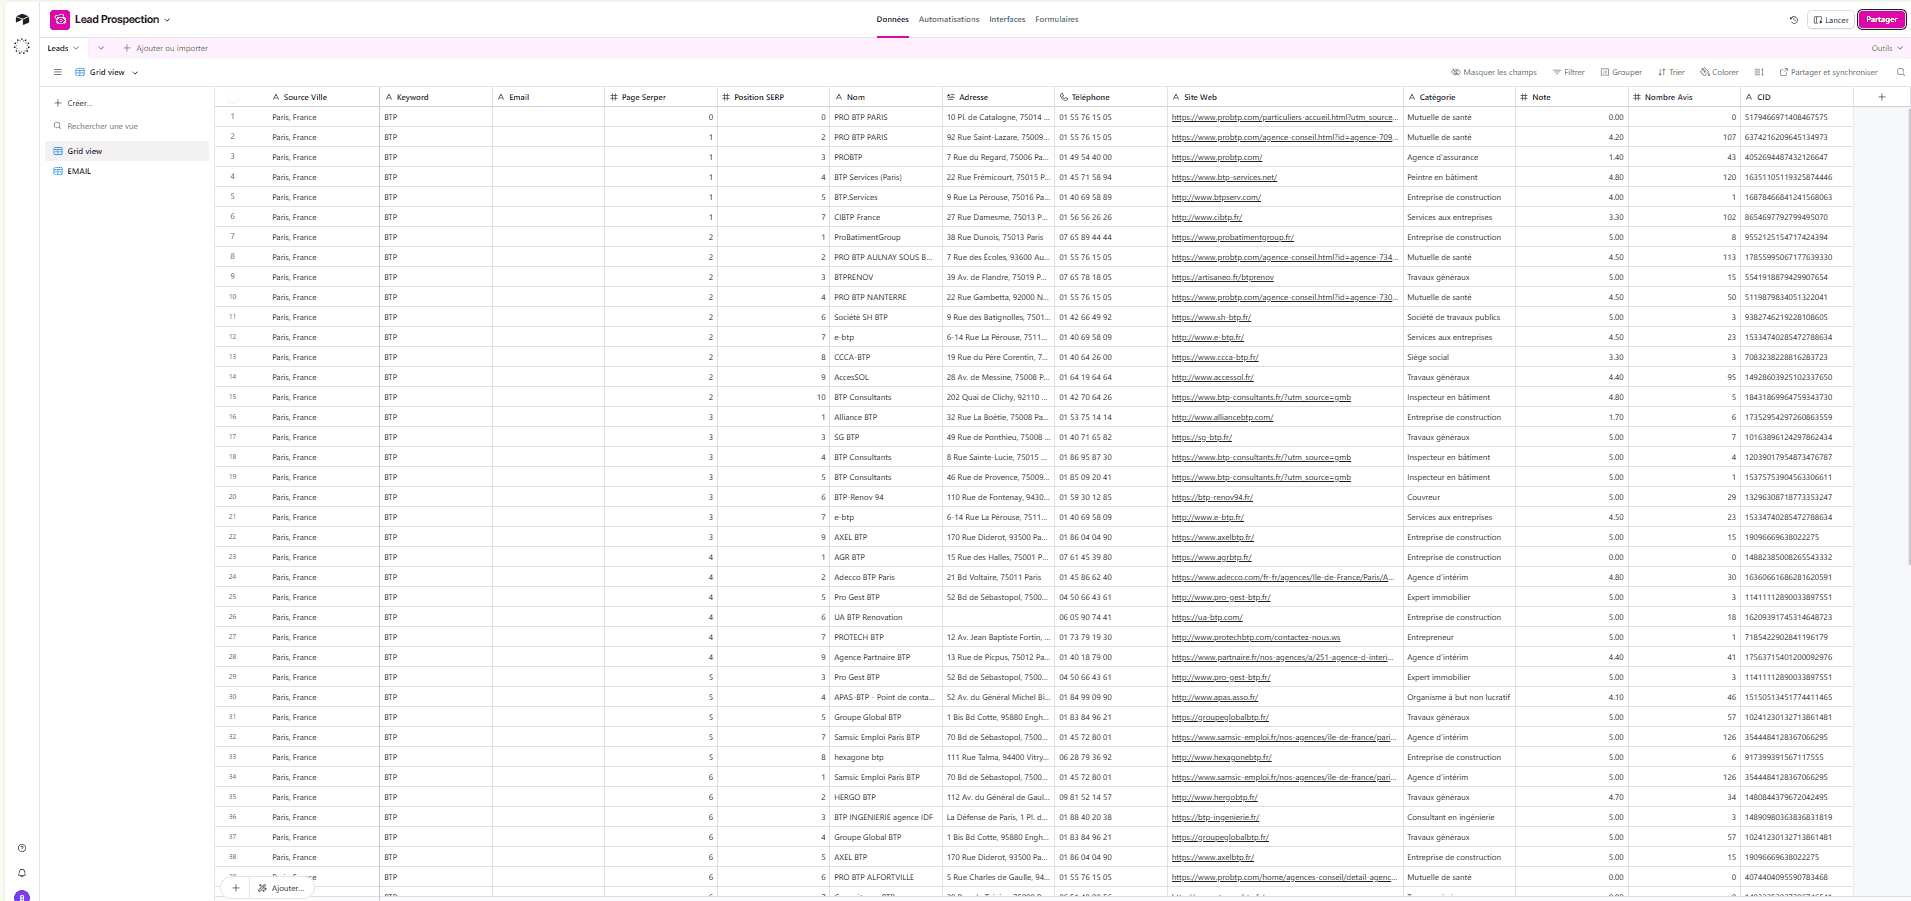Select the PRO BTP ALFORTVILLE name cell
Image resolution: width=1911 pixels, height=901 pixels.
(886, 877)
